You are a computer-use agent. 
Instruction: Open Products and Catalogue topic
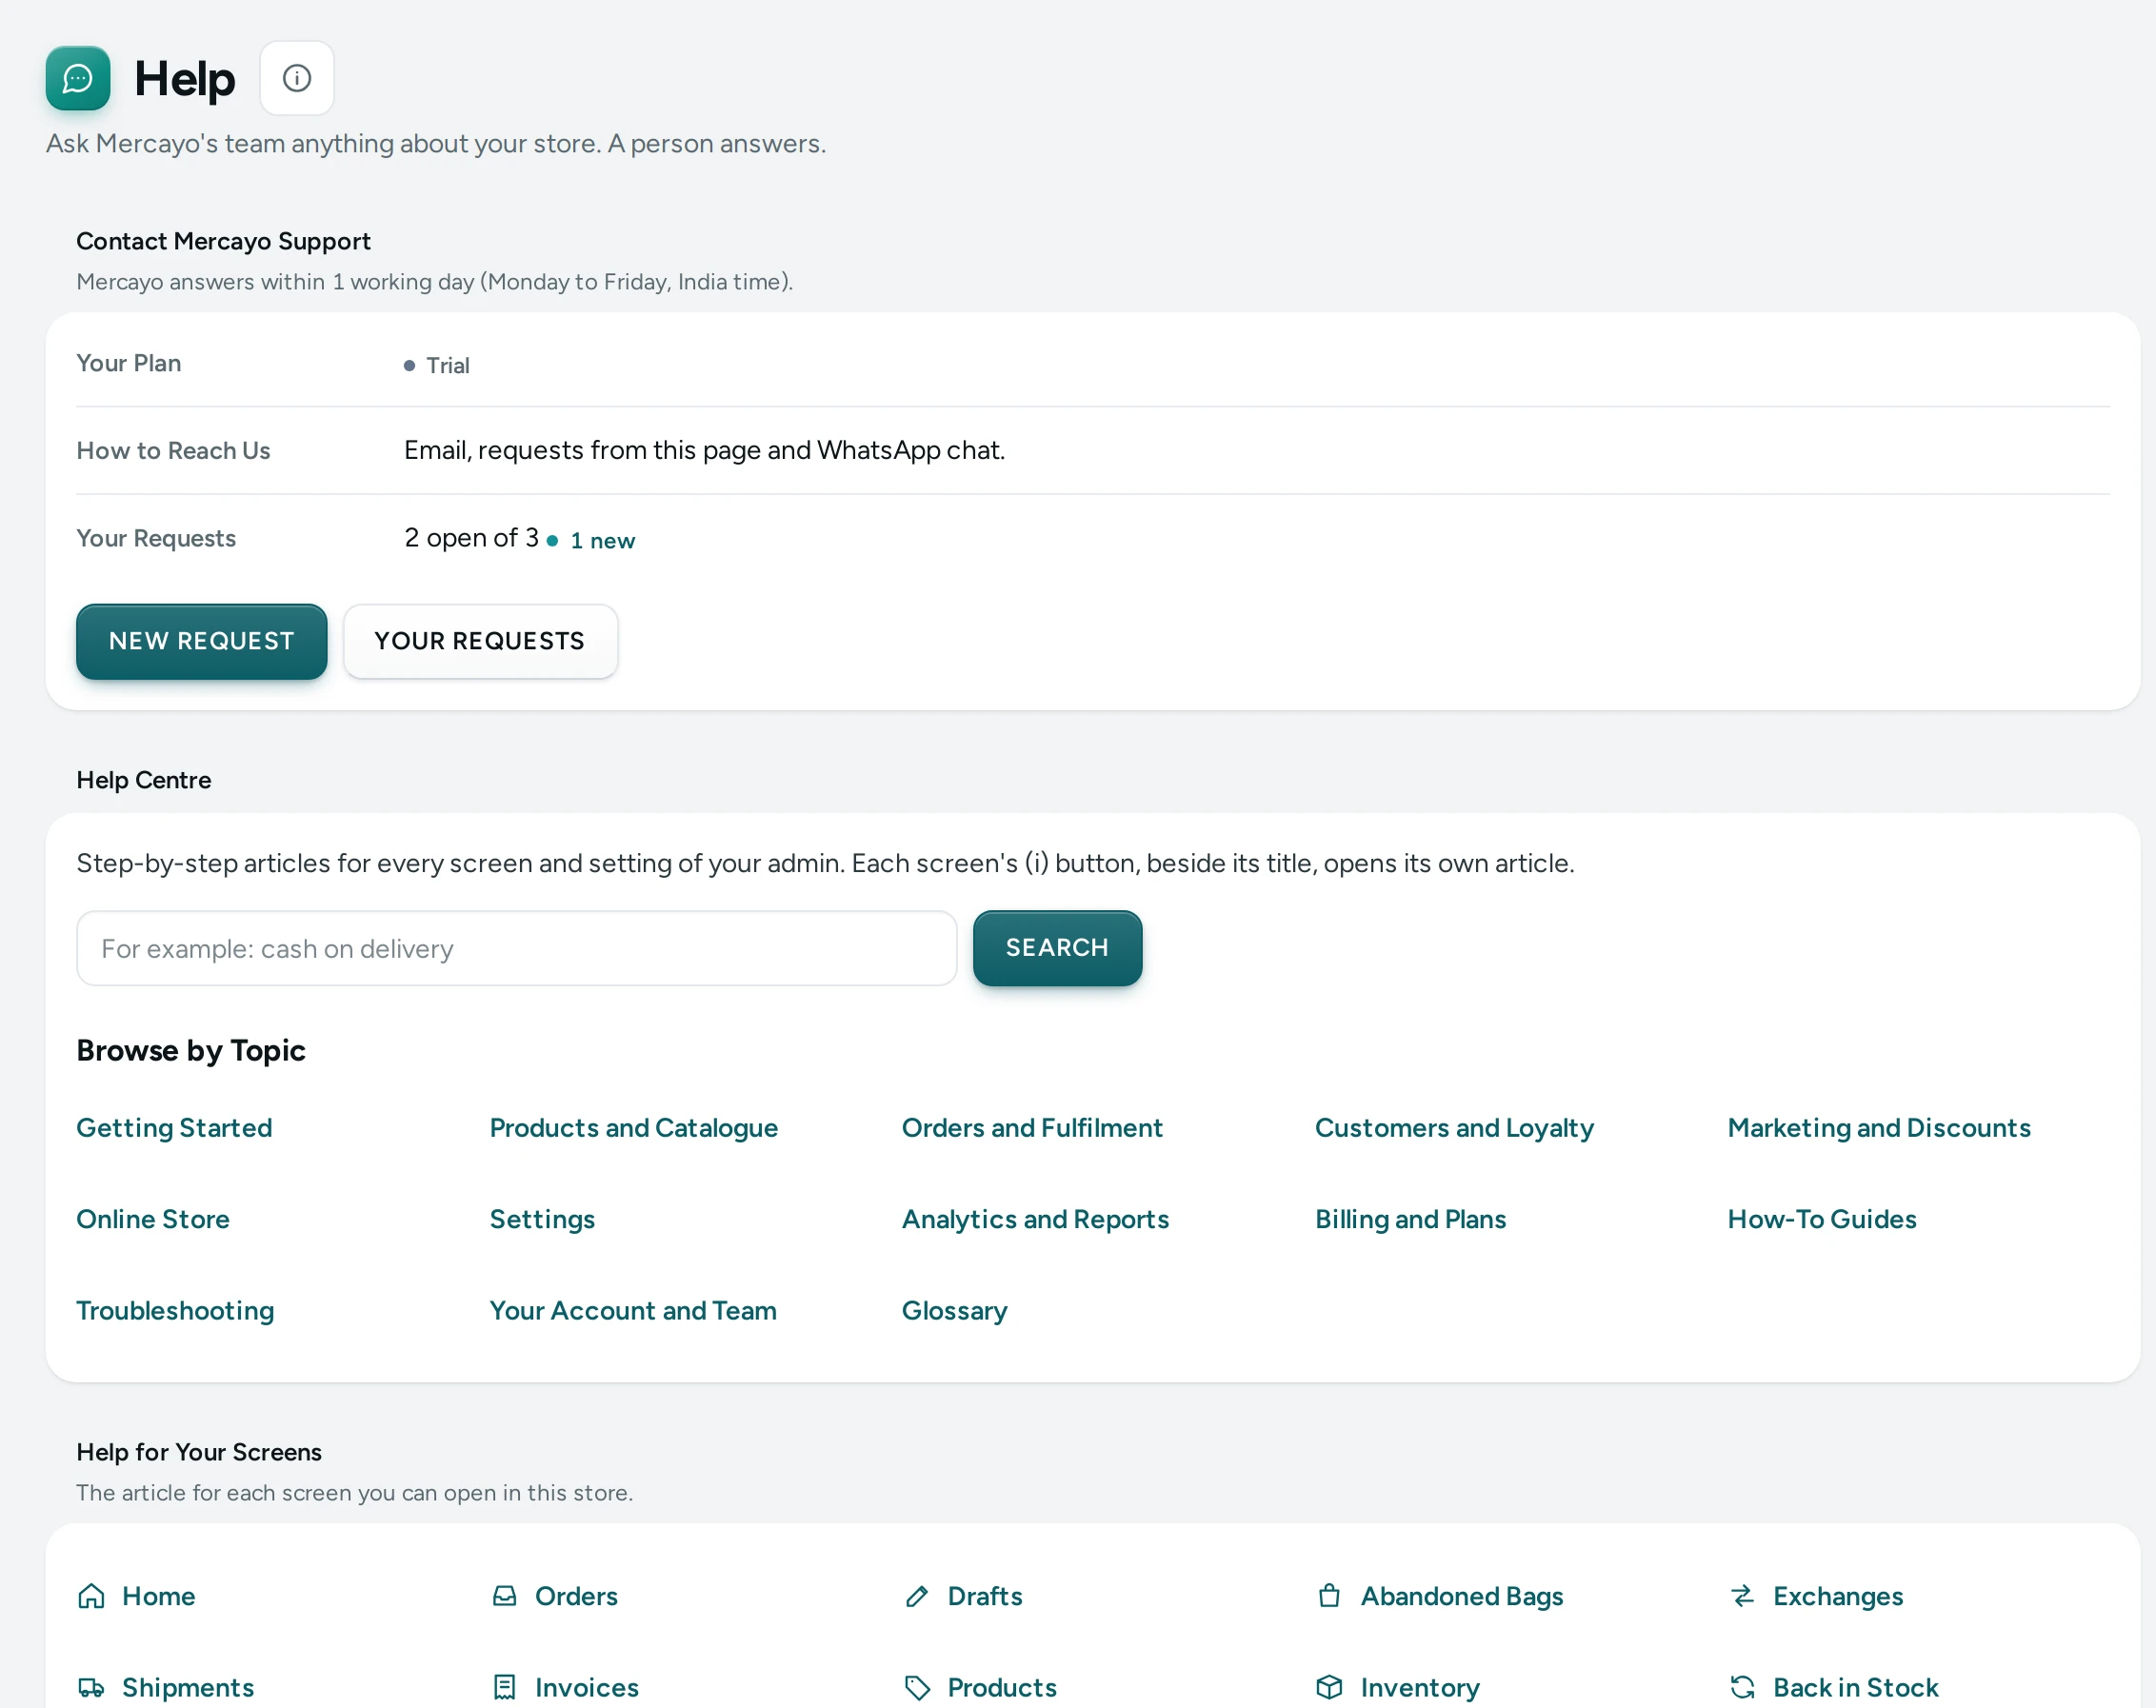634,1128
